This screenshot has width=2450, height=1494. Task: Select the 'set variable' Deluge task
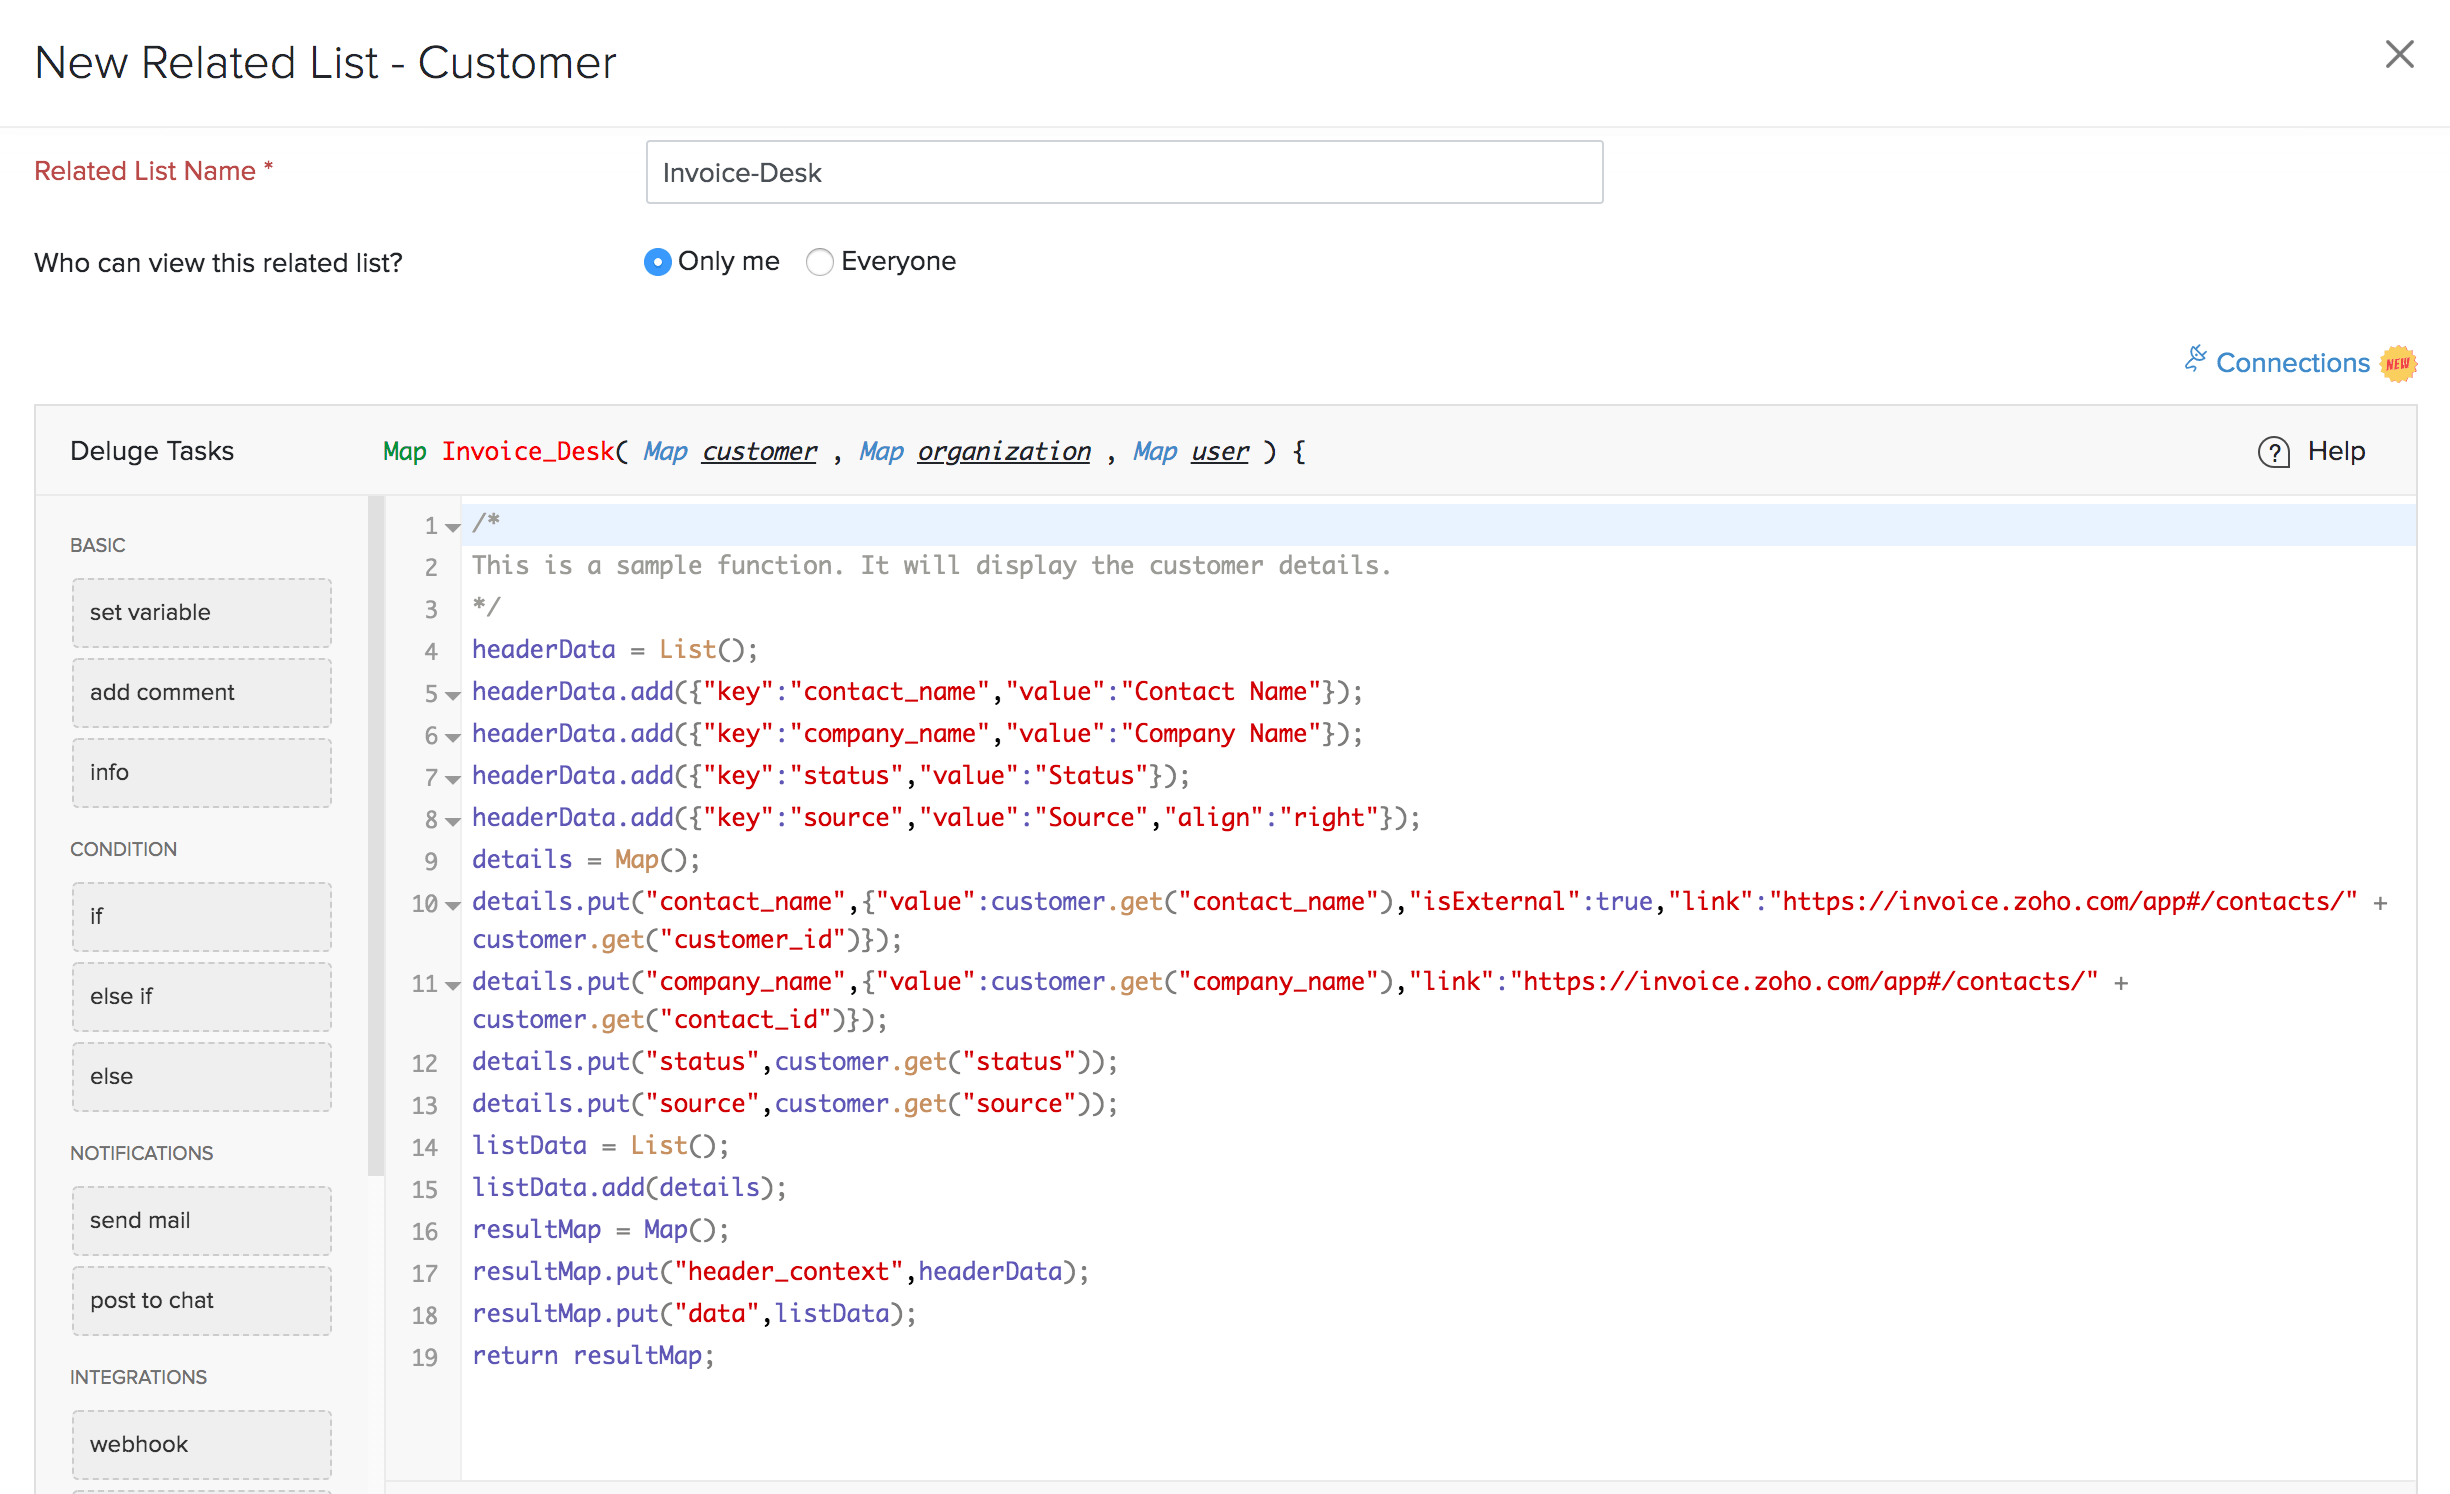pyautogui.click(x=201, y=612)
